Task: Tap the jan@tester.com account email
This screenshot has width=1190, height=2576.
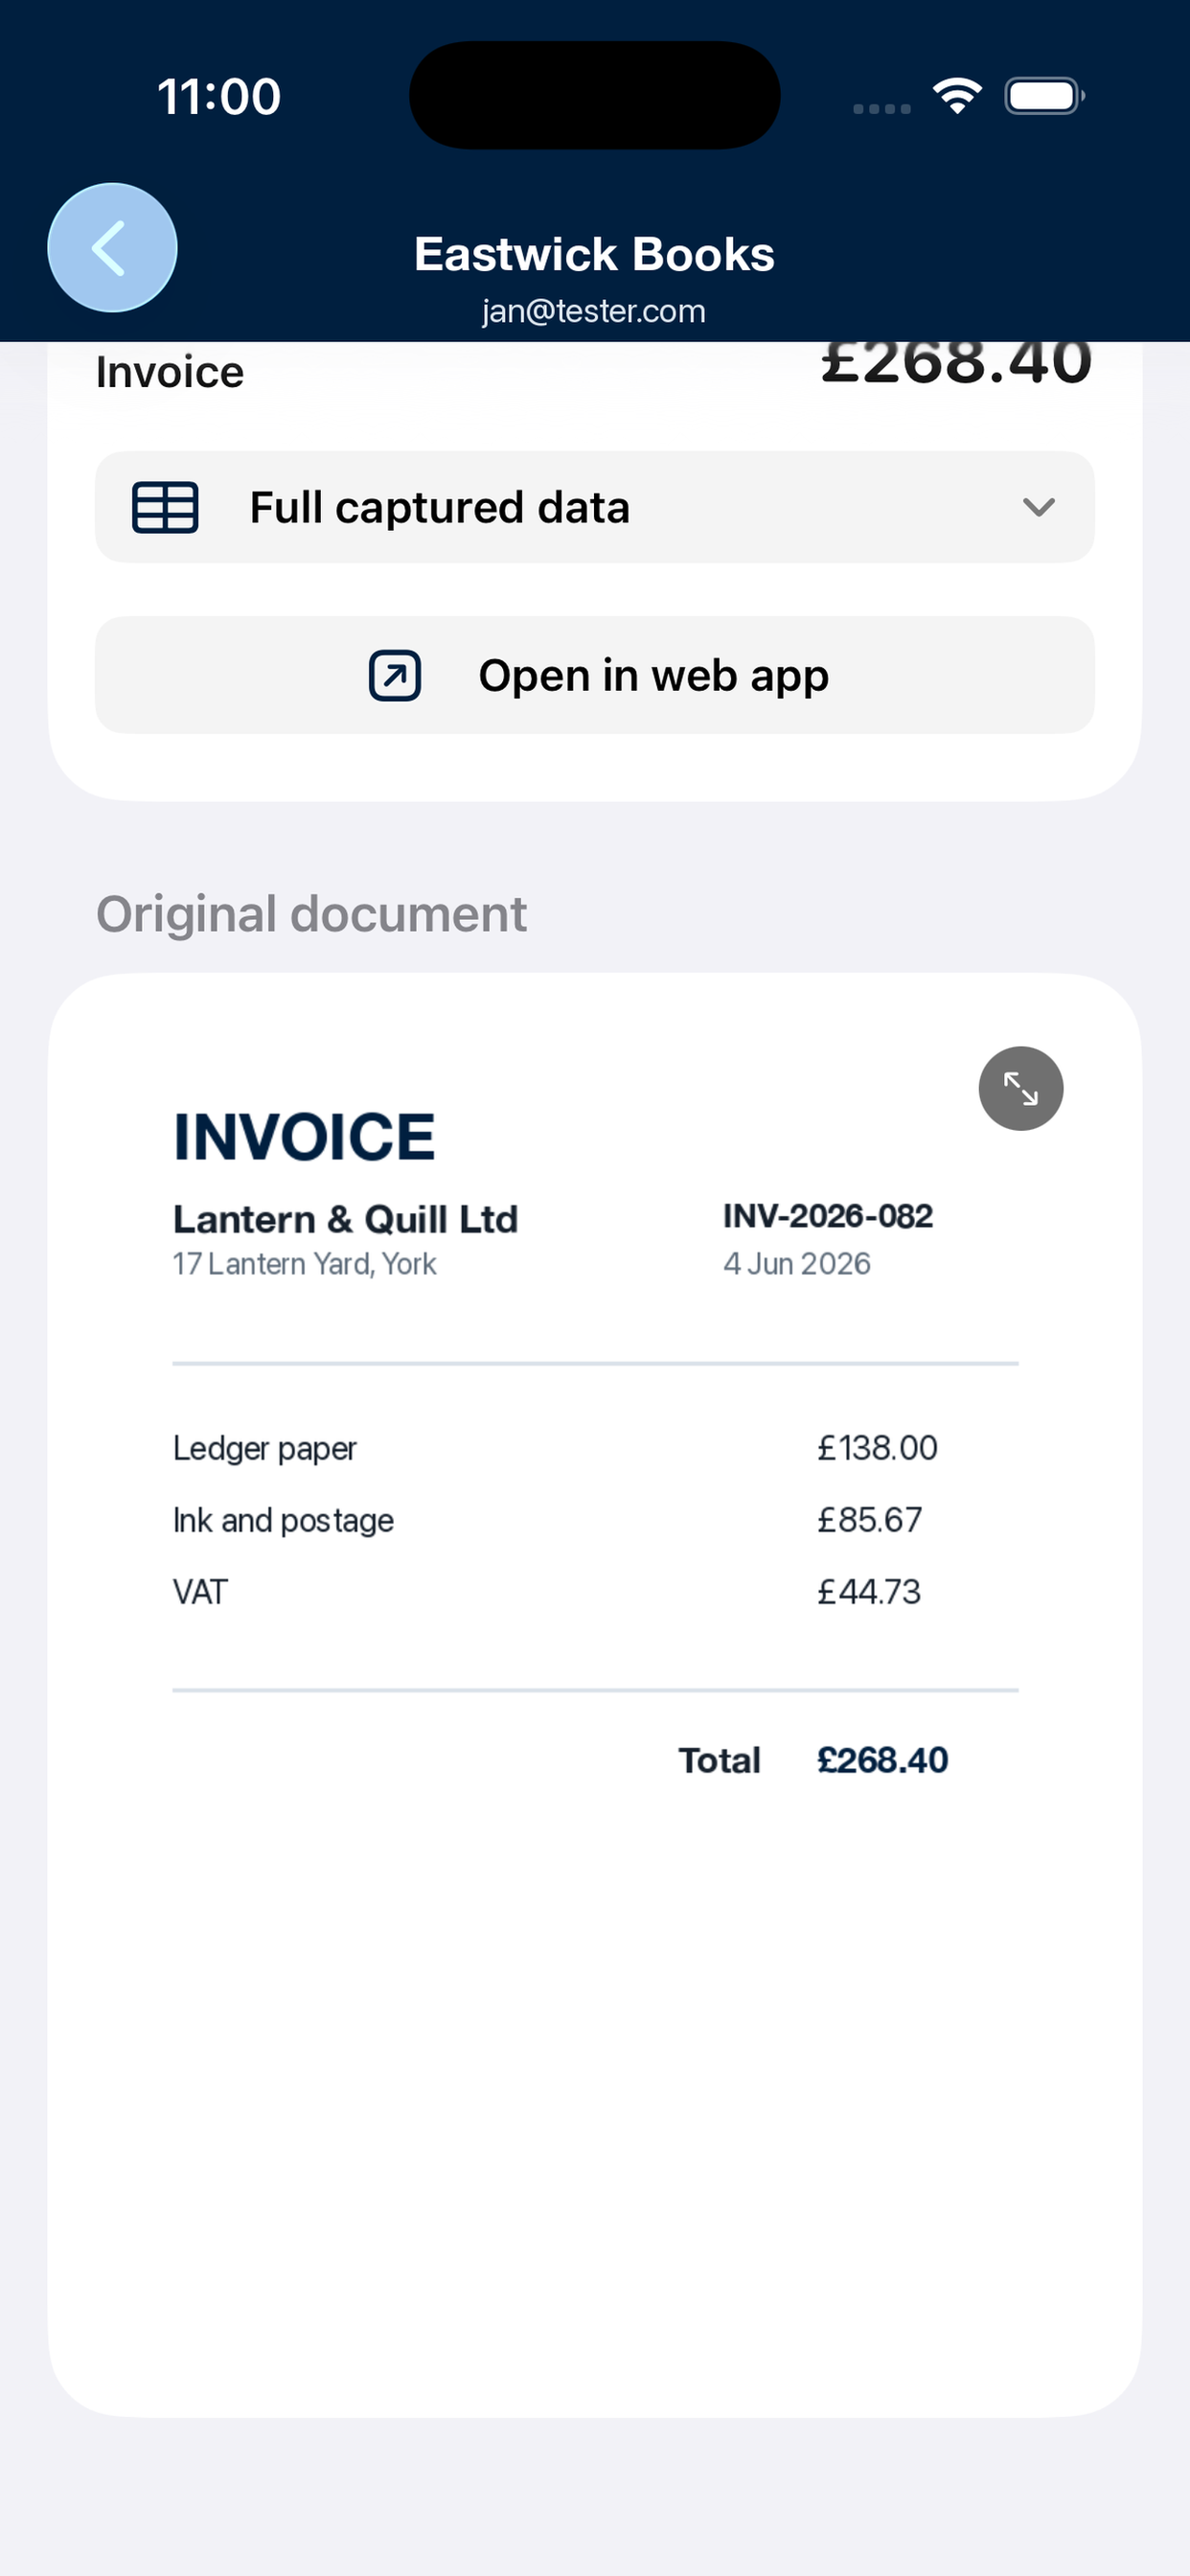Action: [x=594, y=311]
